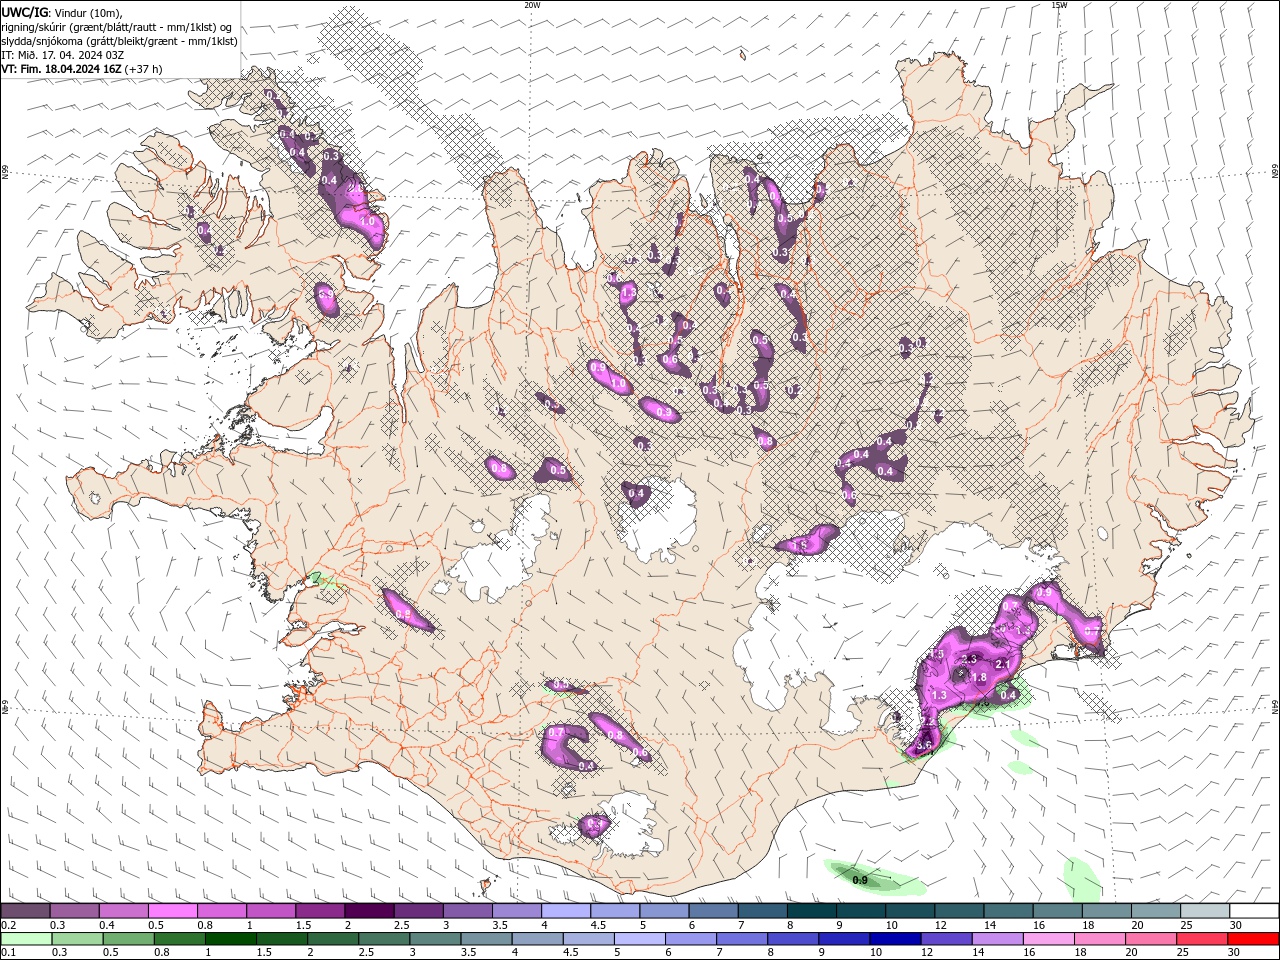Viewport: 1280px width, 960px height.
Task: Click the bright pink 0.5–0.8 upper legend swatch
Action: pyautogui.click(x=172, y=911)
